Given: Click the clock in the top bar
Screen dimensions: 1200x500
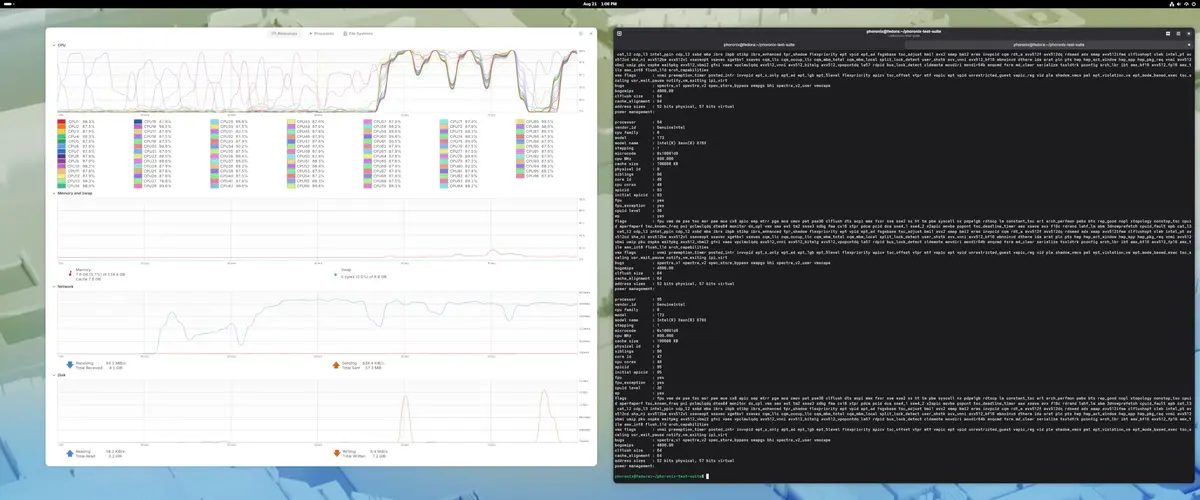Looking at the screenshot, I should click(599, 4).
